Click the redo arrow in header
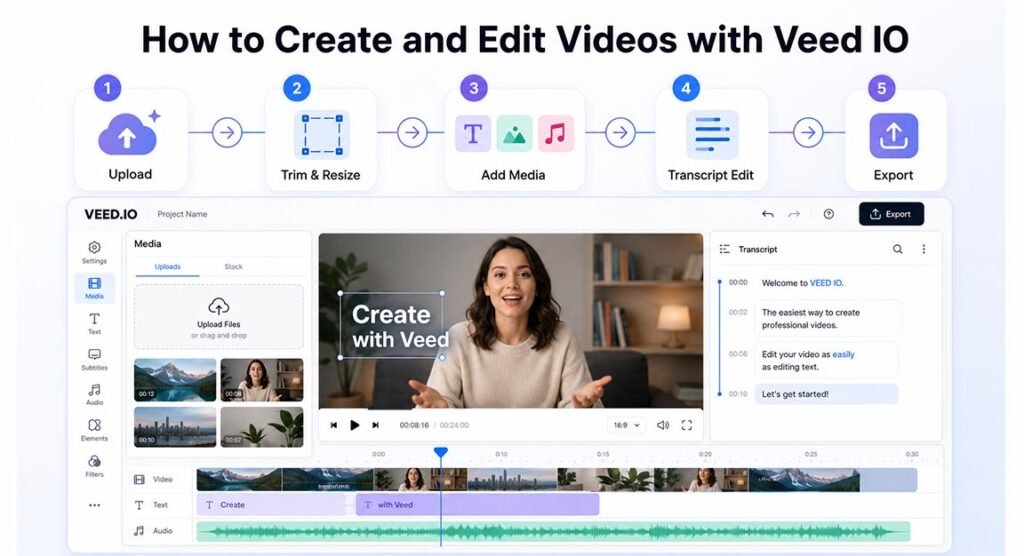 pos(794,214)
